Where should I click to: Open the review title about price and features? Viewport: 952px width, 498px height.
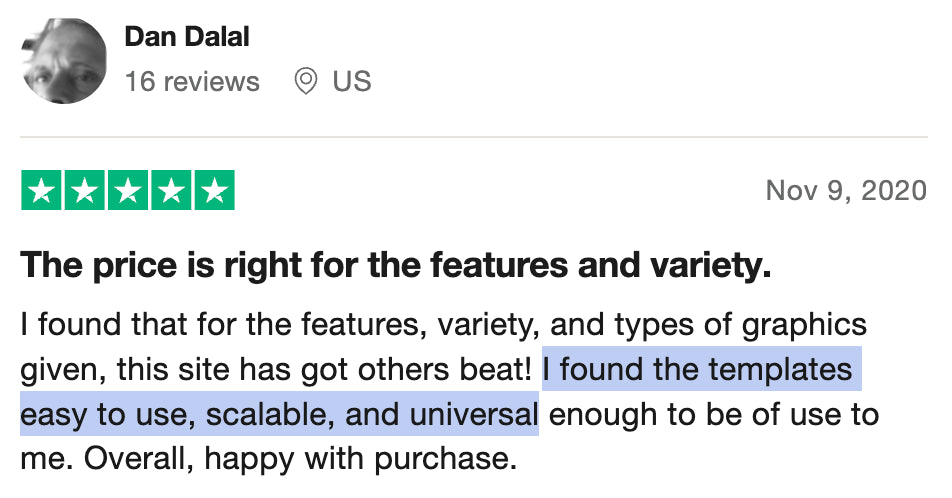point(396,266)
